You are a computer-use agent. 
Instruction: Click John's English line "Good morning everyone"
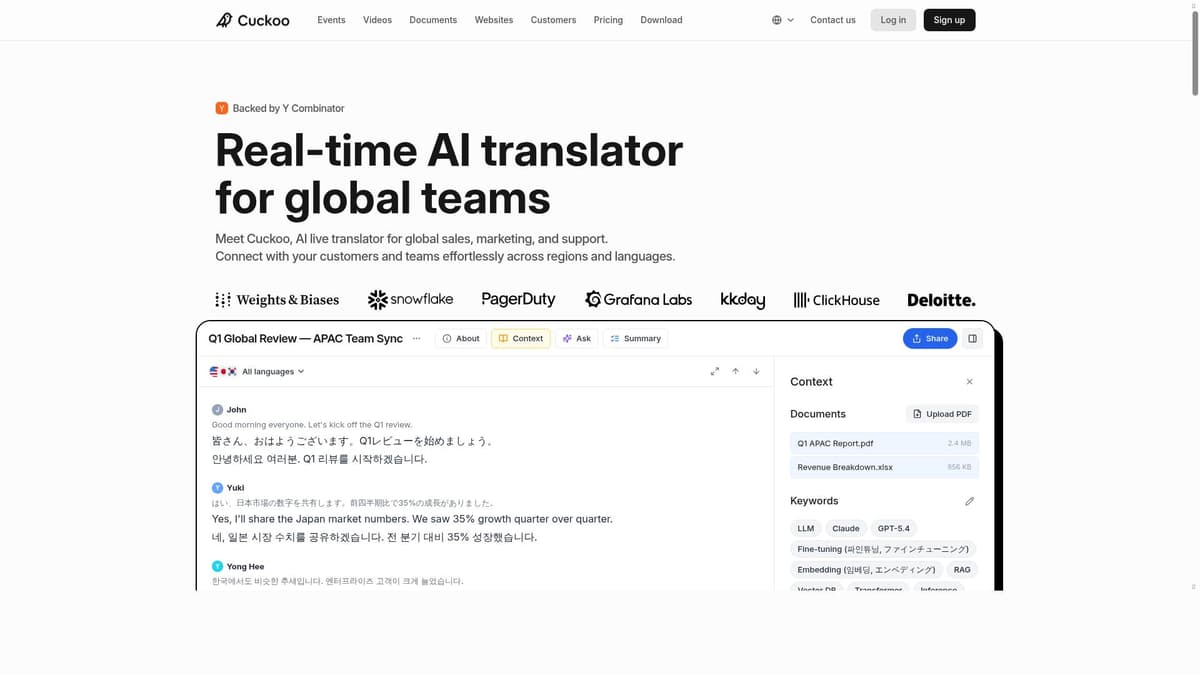pos(312,425)
